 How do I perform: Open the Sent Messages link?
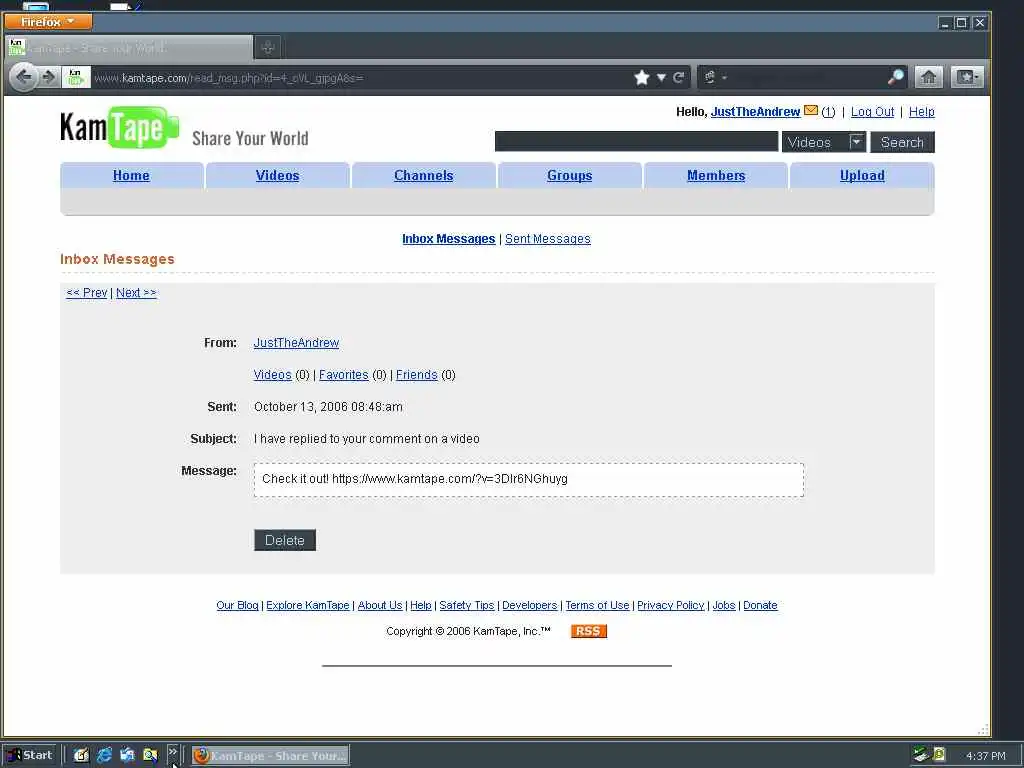547,239
